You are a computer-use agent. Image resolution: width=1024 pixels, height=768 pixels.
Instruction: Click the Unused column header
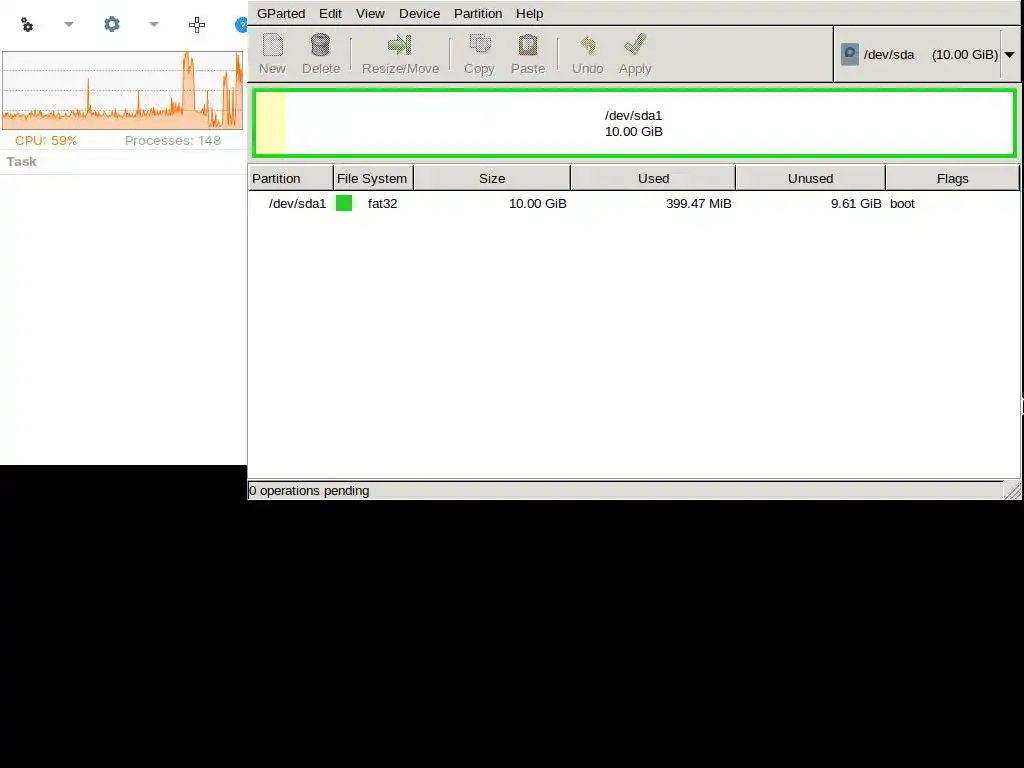810,178
